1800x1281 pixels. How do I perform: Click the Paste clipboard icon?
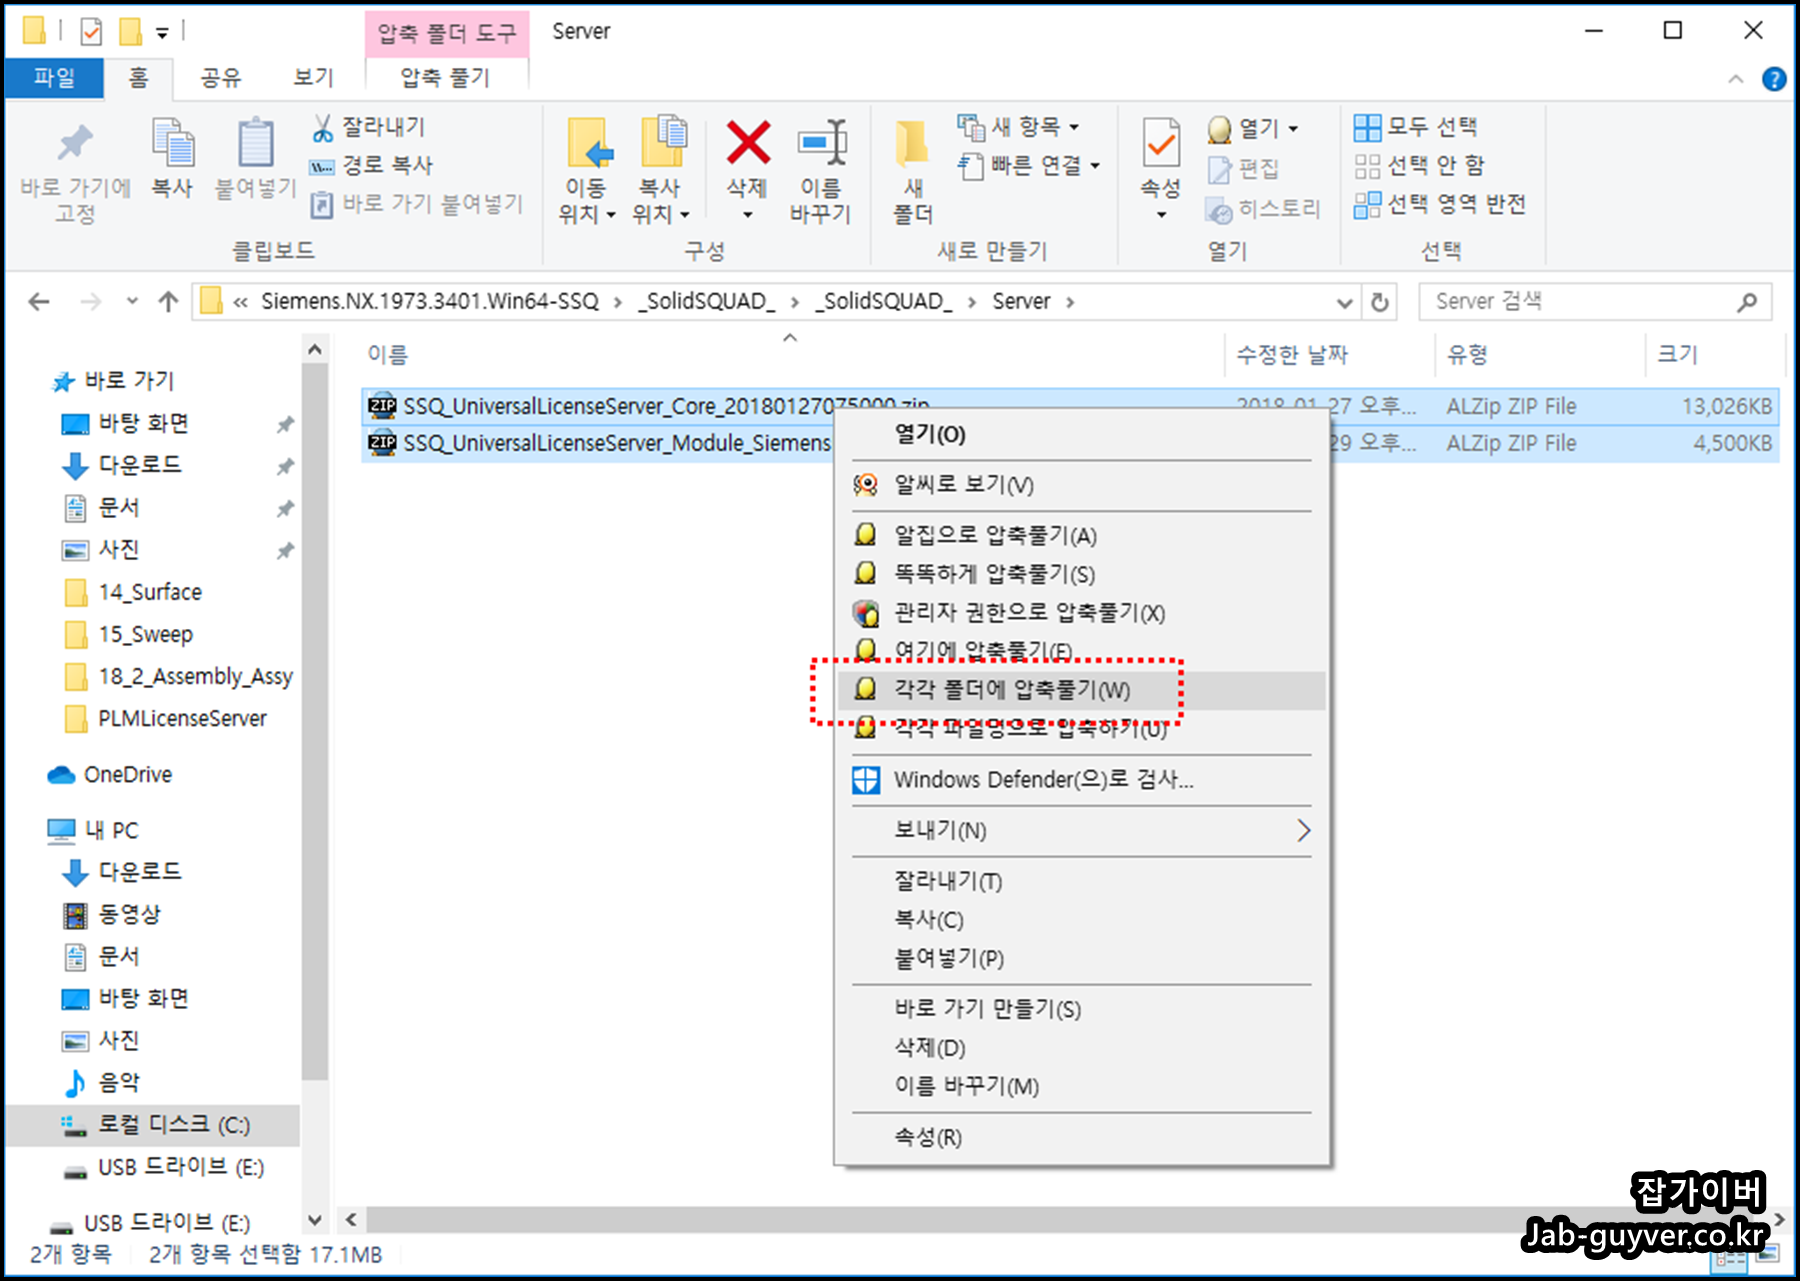255,143
